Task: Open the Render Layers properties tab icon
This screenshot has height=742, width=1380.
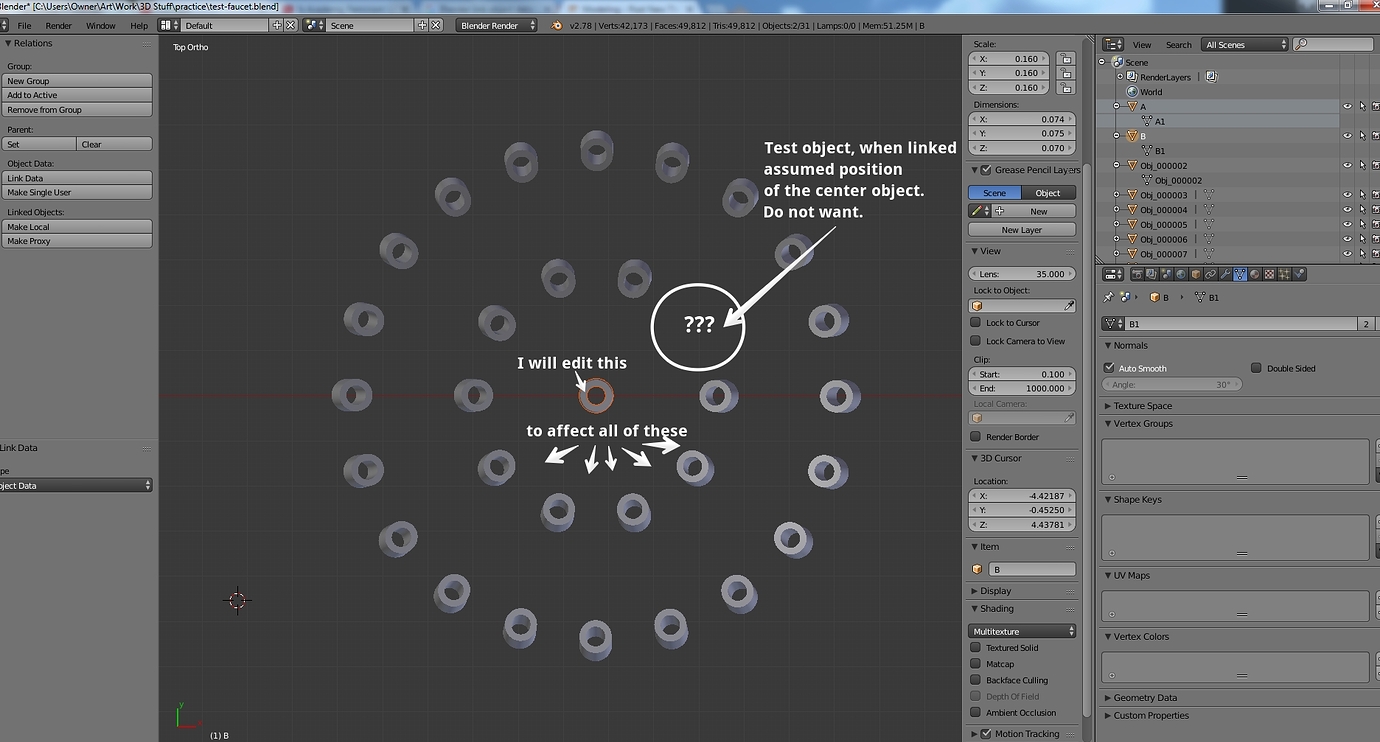Action: 1152,274
